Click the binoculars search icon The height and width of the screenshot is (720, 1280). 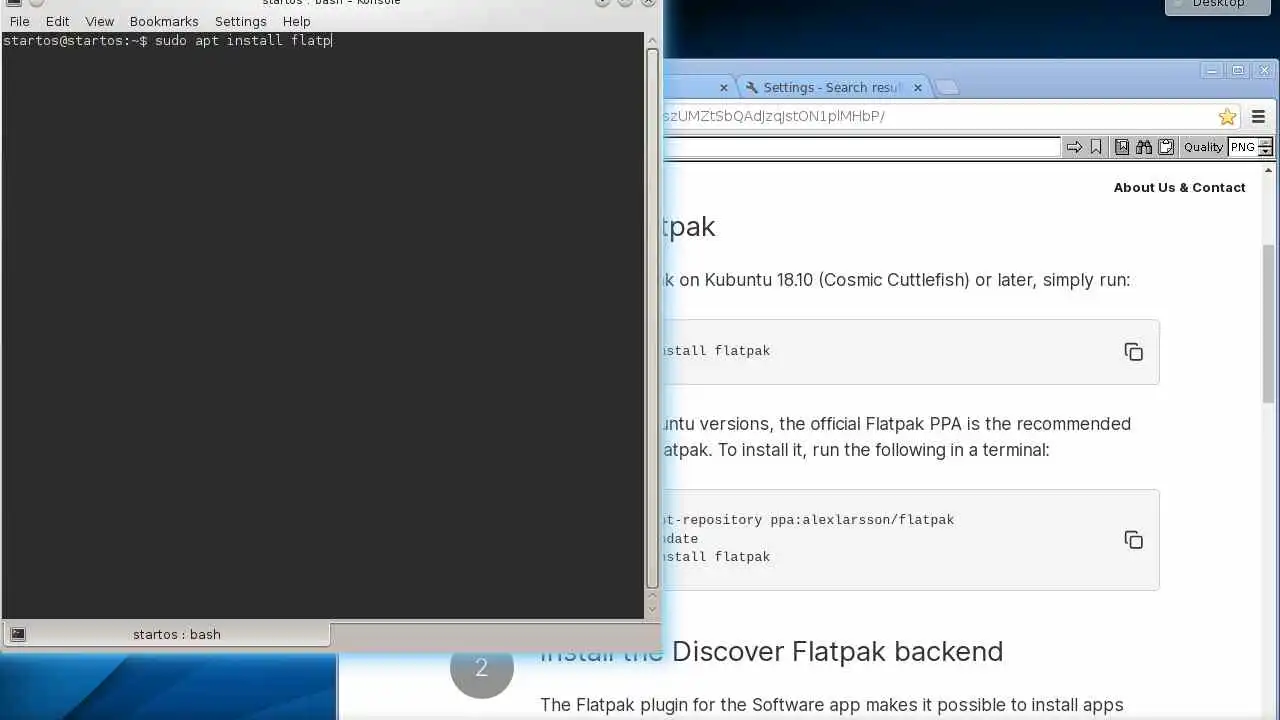point(1144,147)
